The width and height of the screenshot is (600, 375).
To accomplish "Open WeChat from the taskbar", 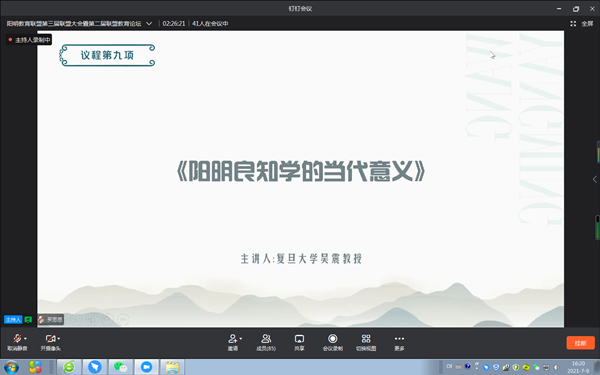I will click(x=121, y=367).
